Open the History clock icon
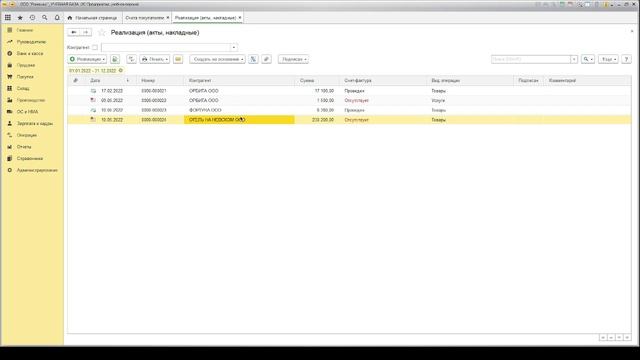 point(32,18)
